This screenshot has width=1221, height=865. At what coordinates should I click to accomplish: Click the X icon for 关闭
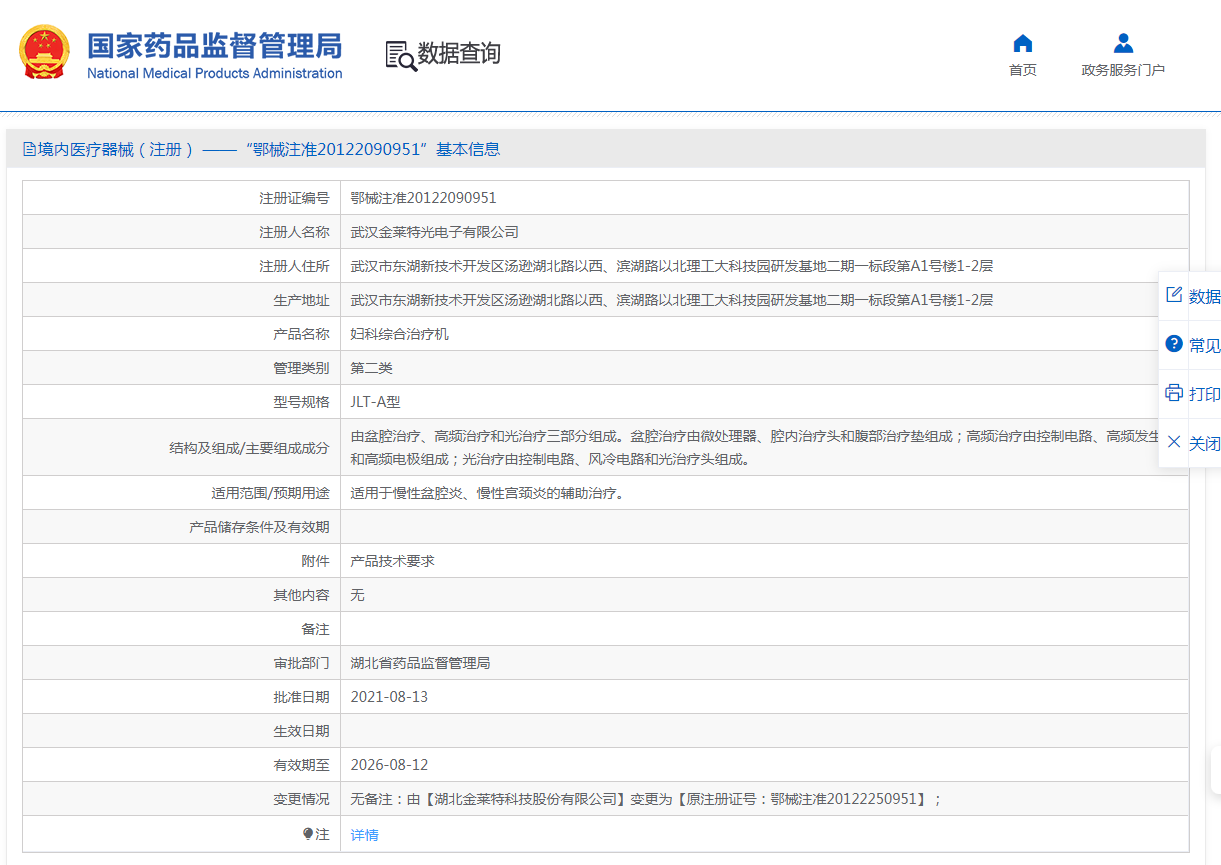coord(1174,442)
